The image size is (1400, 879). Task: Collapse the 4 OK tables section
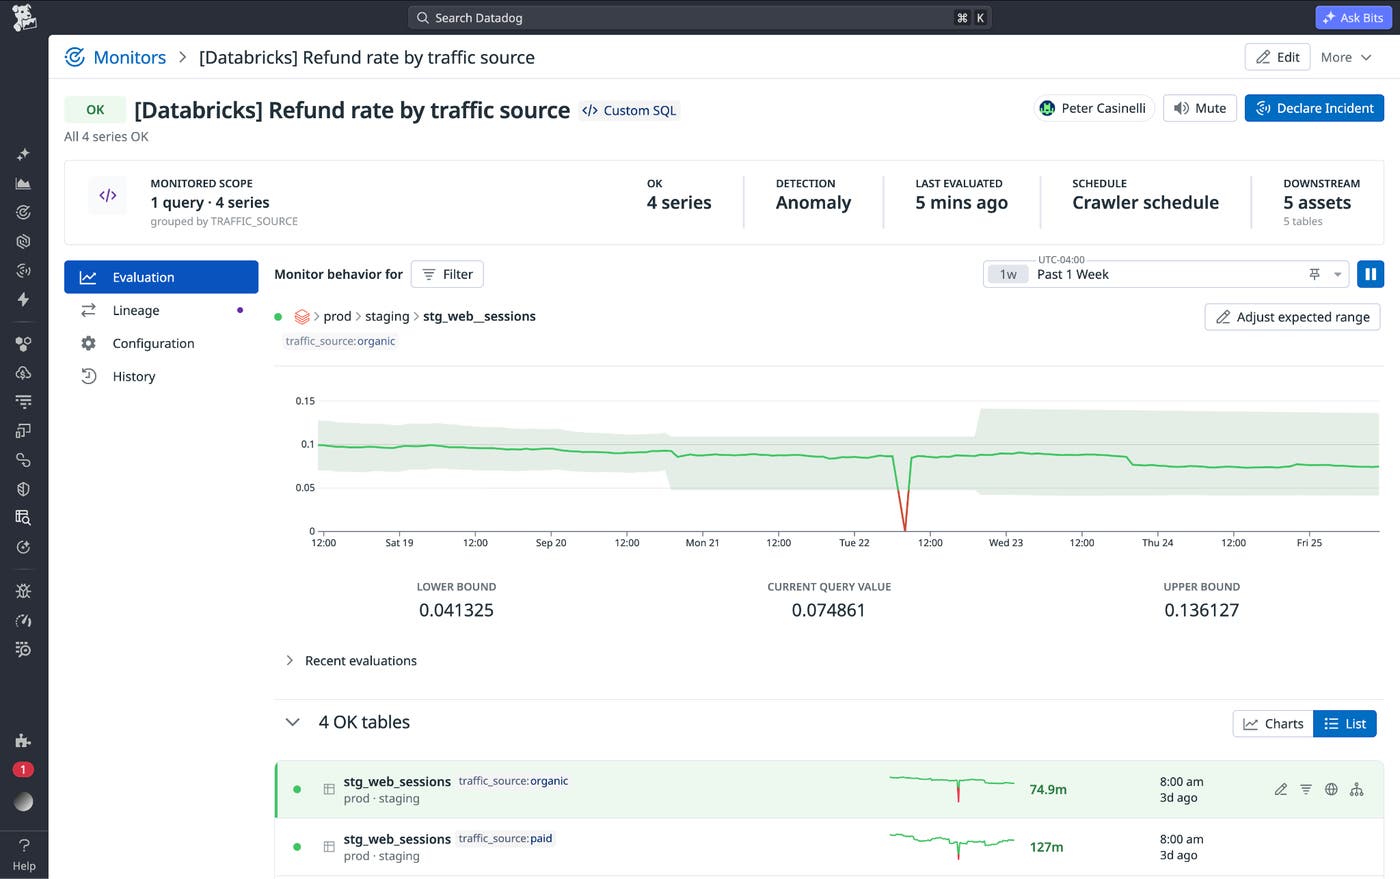pyautogui.click(x=293, y=722)
